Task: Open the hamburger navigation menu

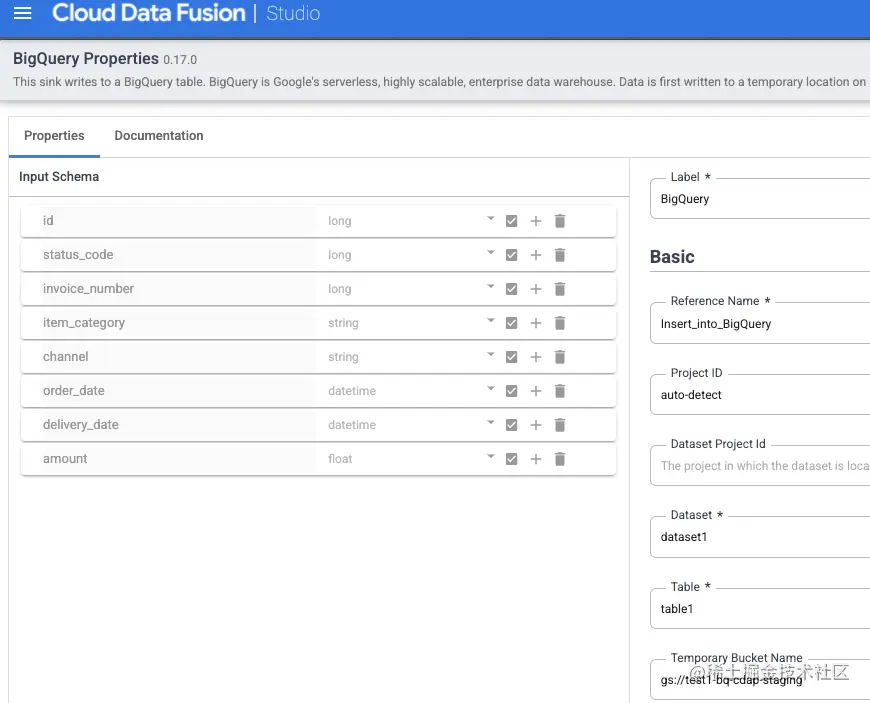Action: tap(22, 13)
